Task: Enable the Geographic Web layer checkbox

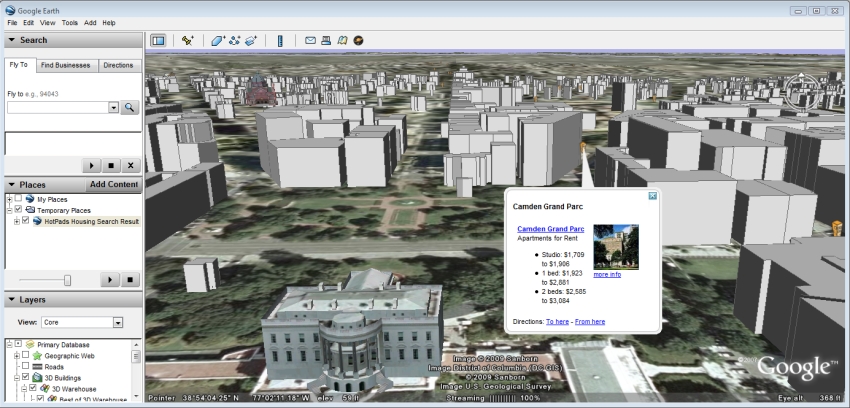Action: [x=25, y=356]
